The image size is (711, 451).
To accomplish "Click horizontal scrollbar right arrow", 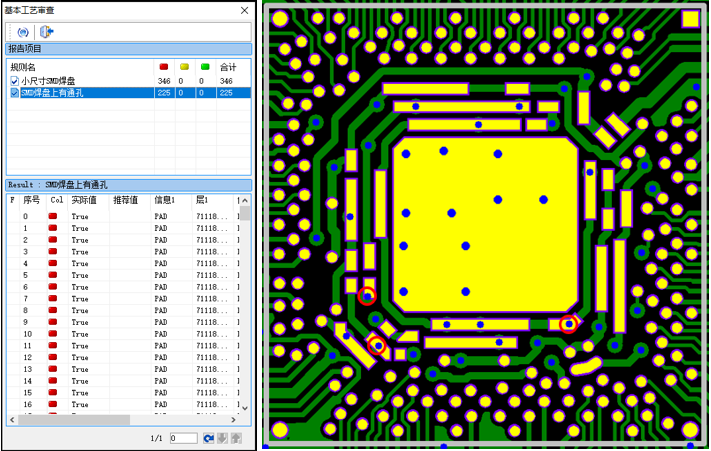I will pos(234,420).
